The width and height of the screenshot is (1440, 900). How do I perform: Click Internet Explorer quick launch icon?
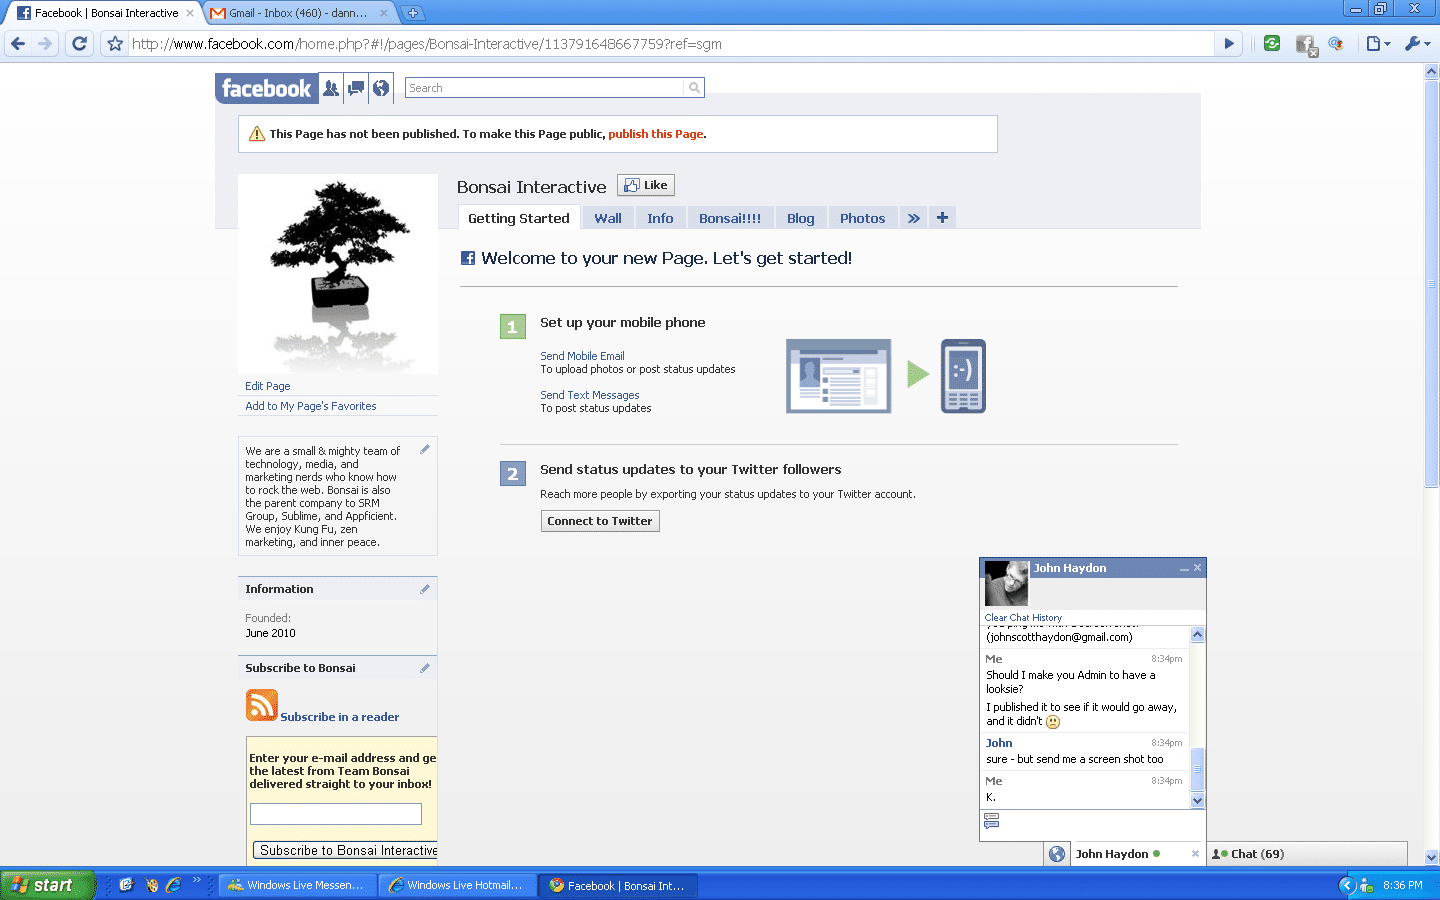(x=173, y=885)
